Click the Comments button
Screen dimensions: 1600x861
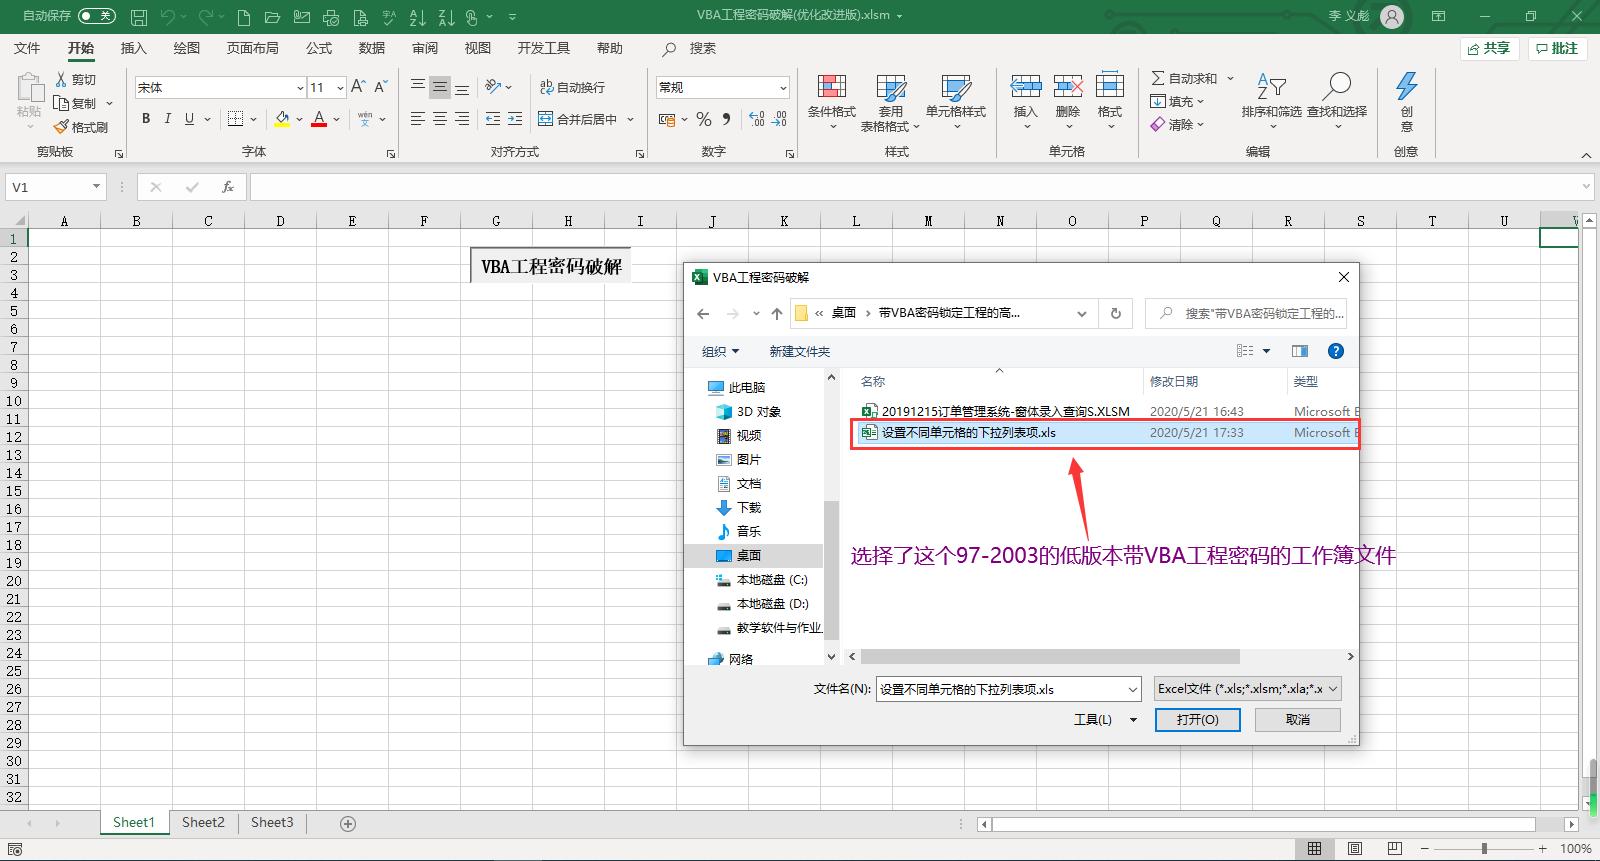(1557, 48)
